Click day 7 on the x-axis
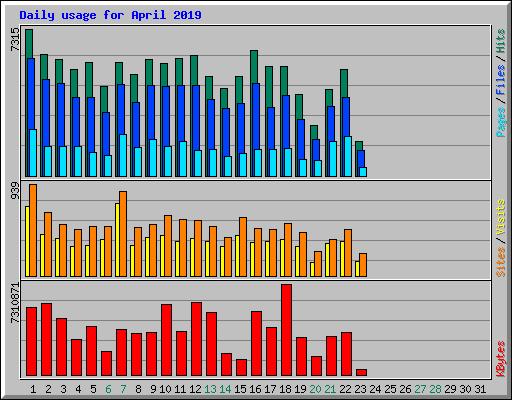This screenshot has width=512, height=400. [123, 389]
